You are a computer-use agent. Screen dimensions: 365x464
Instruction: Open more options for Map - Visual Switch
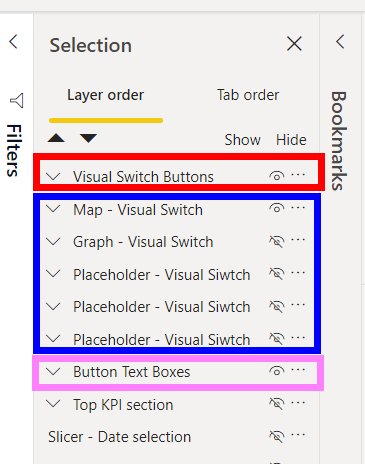pyautogui.click(x=298, y=208)
